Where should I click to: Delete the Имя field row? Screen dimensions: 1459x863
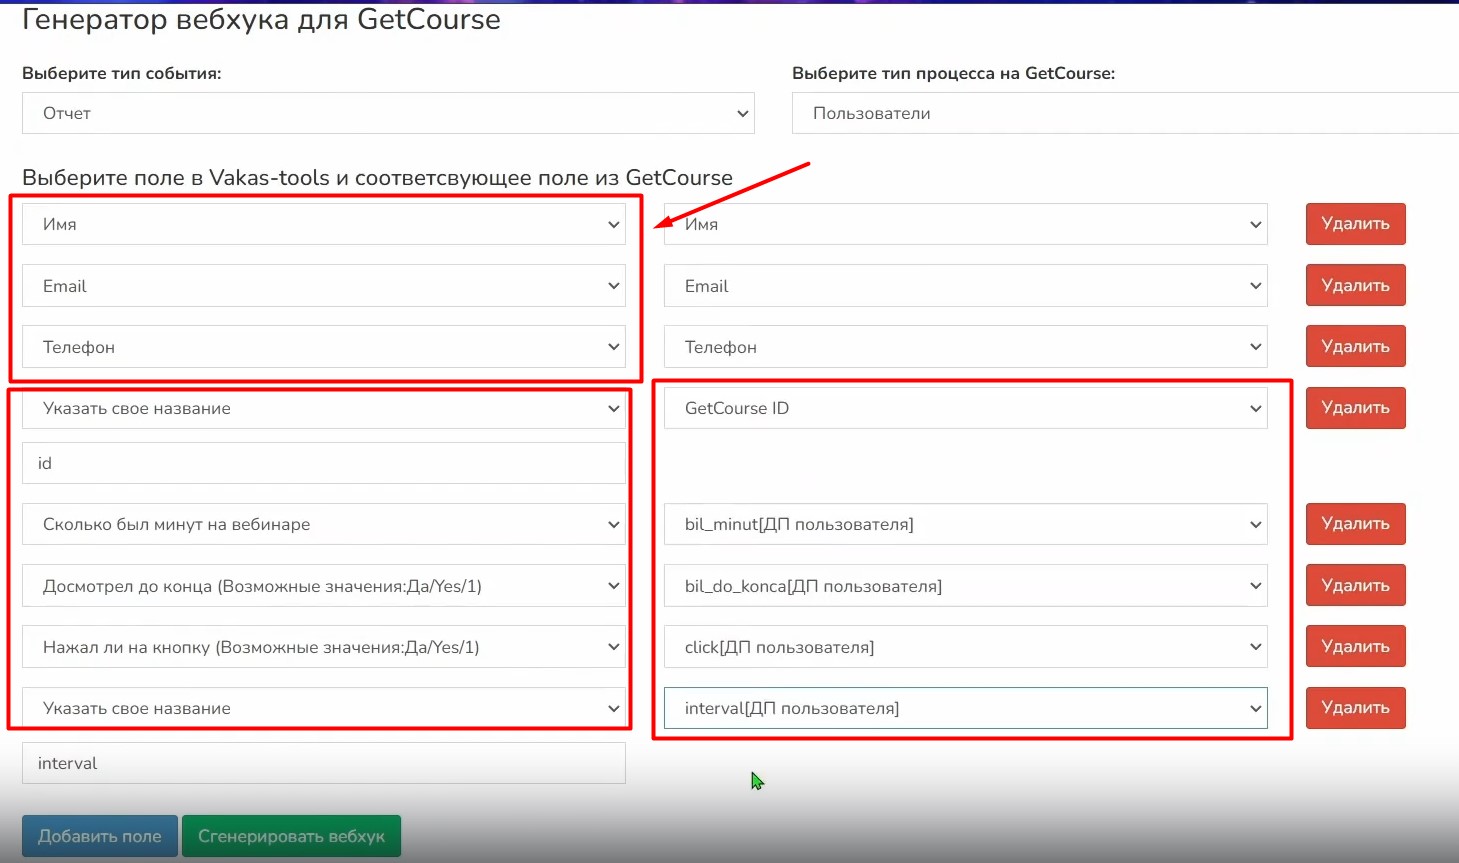1355,224
